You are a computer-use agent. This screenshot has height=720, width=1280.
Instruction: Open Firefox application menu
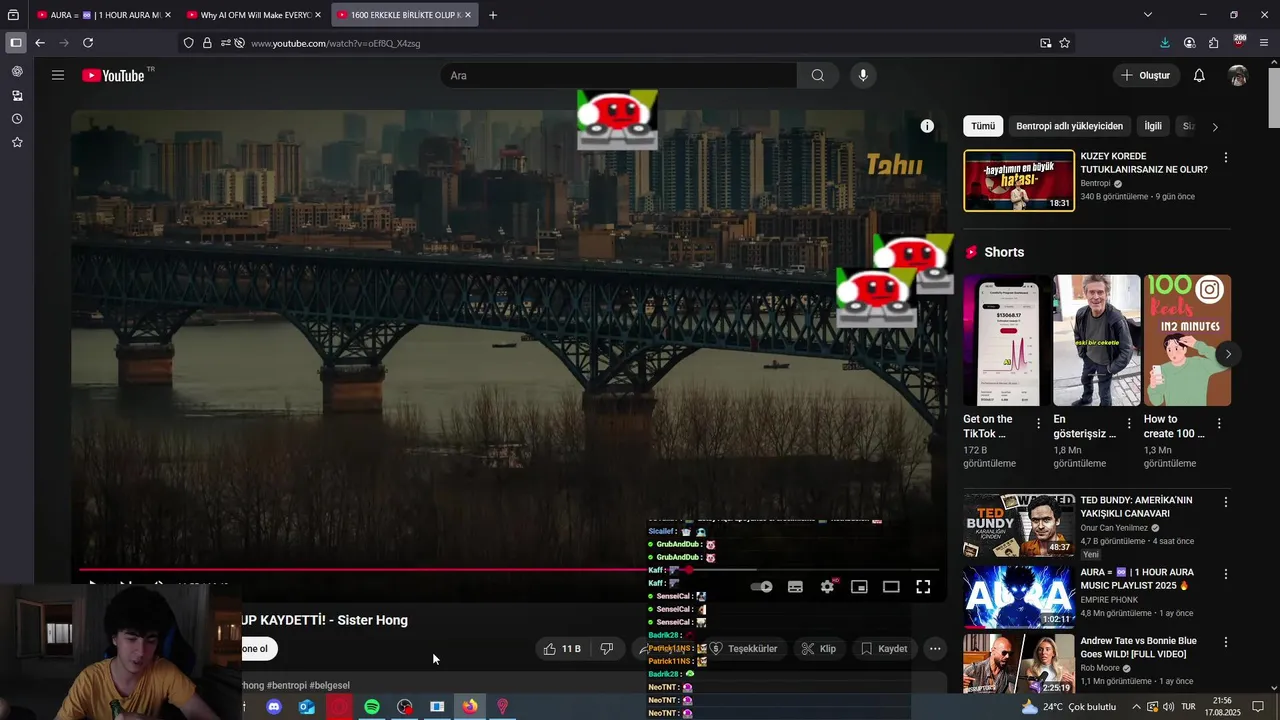1264,43
